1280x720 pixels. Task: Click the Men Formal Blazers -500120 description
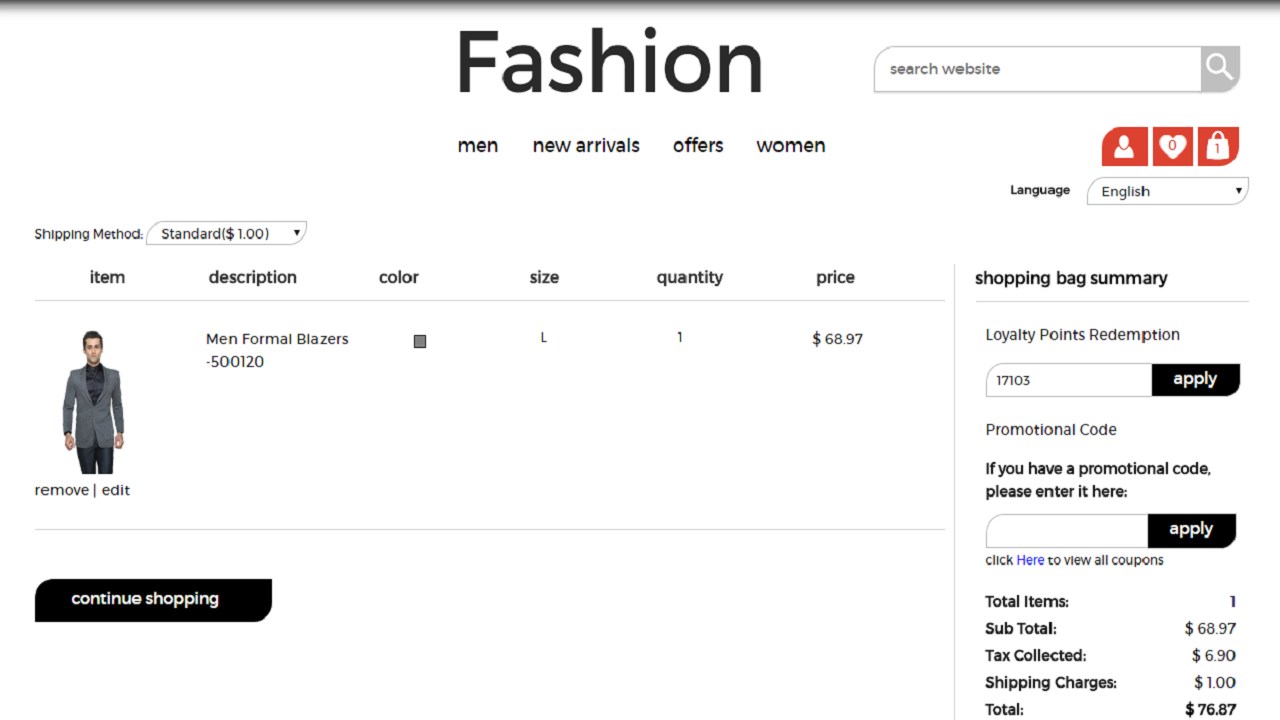pos(277,350)
